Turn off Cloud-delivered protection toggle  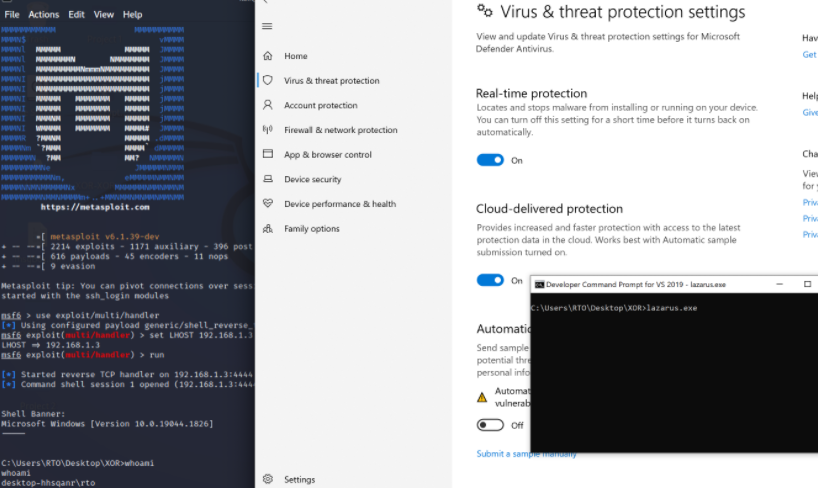click(490, 280)
